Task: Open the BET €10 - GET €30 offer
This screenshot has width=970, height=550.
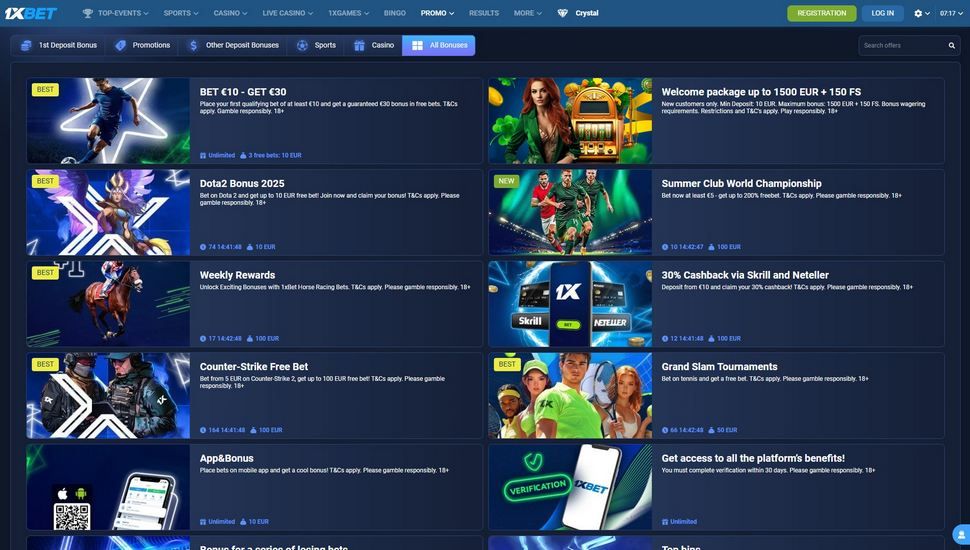Action: (243, 92)
